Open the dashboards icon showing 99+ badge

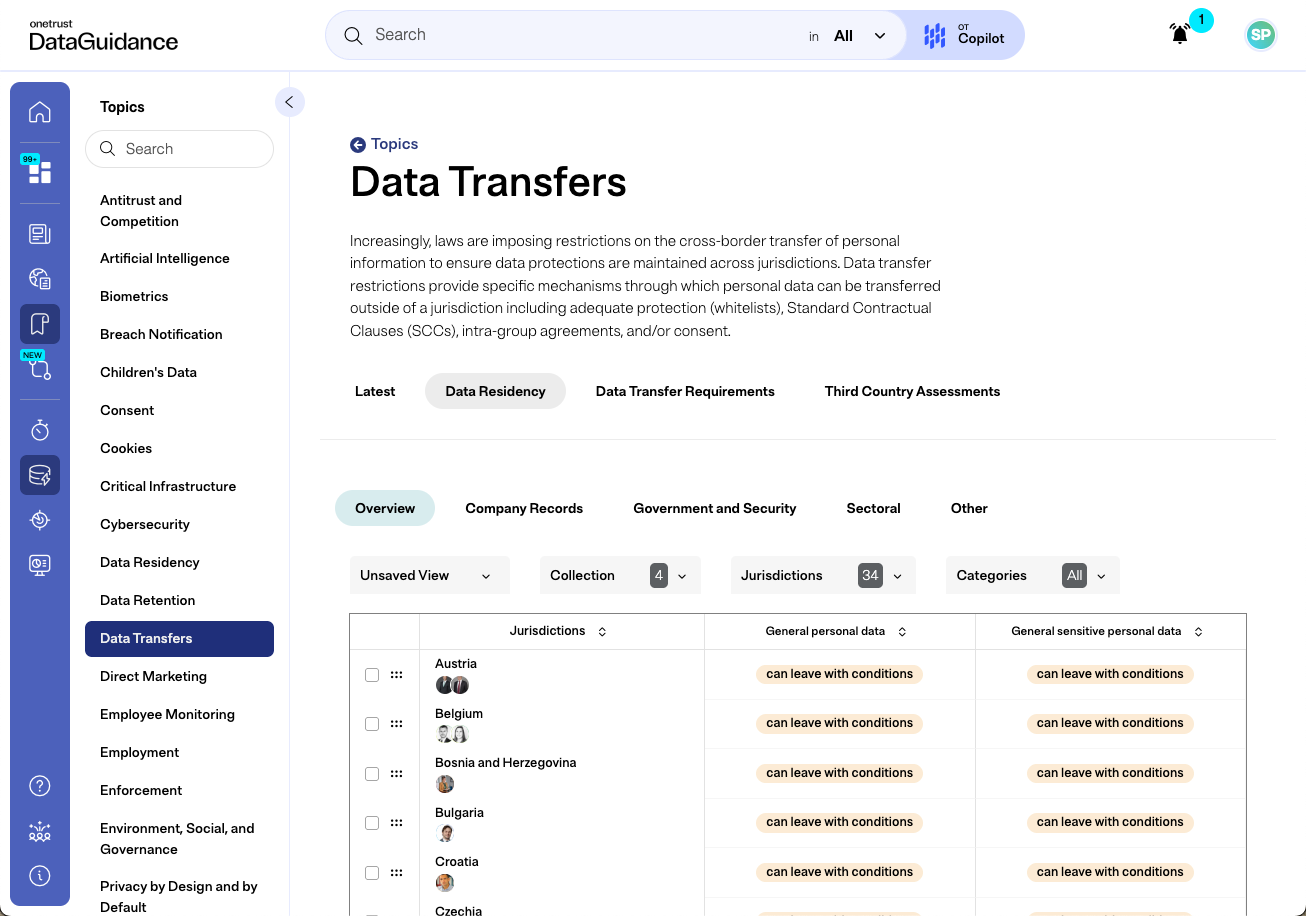pos(39,171)
